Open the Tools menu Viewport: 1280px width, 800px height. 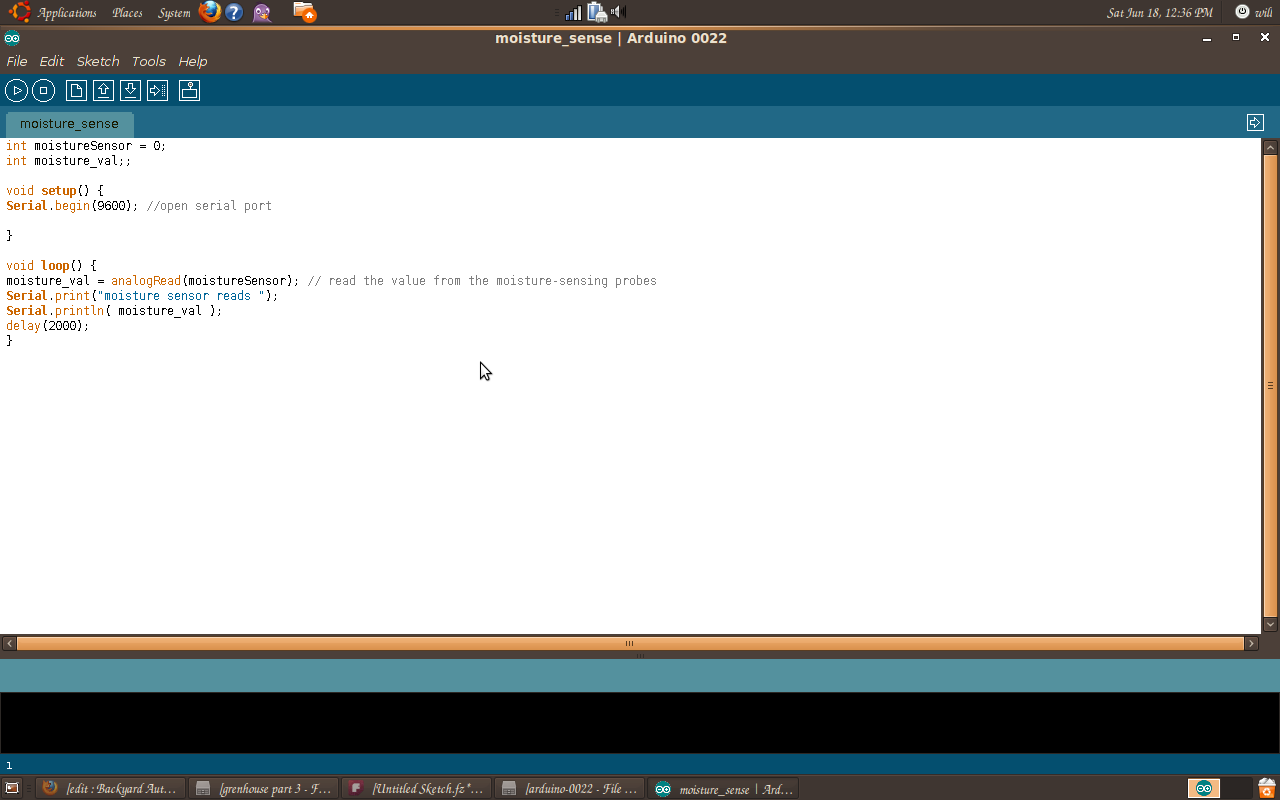149,61
